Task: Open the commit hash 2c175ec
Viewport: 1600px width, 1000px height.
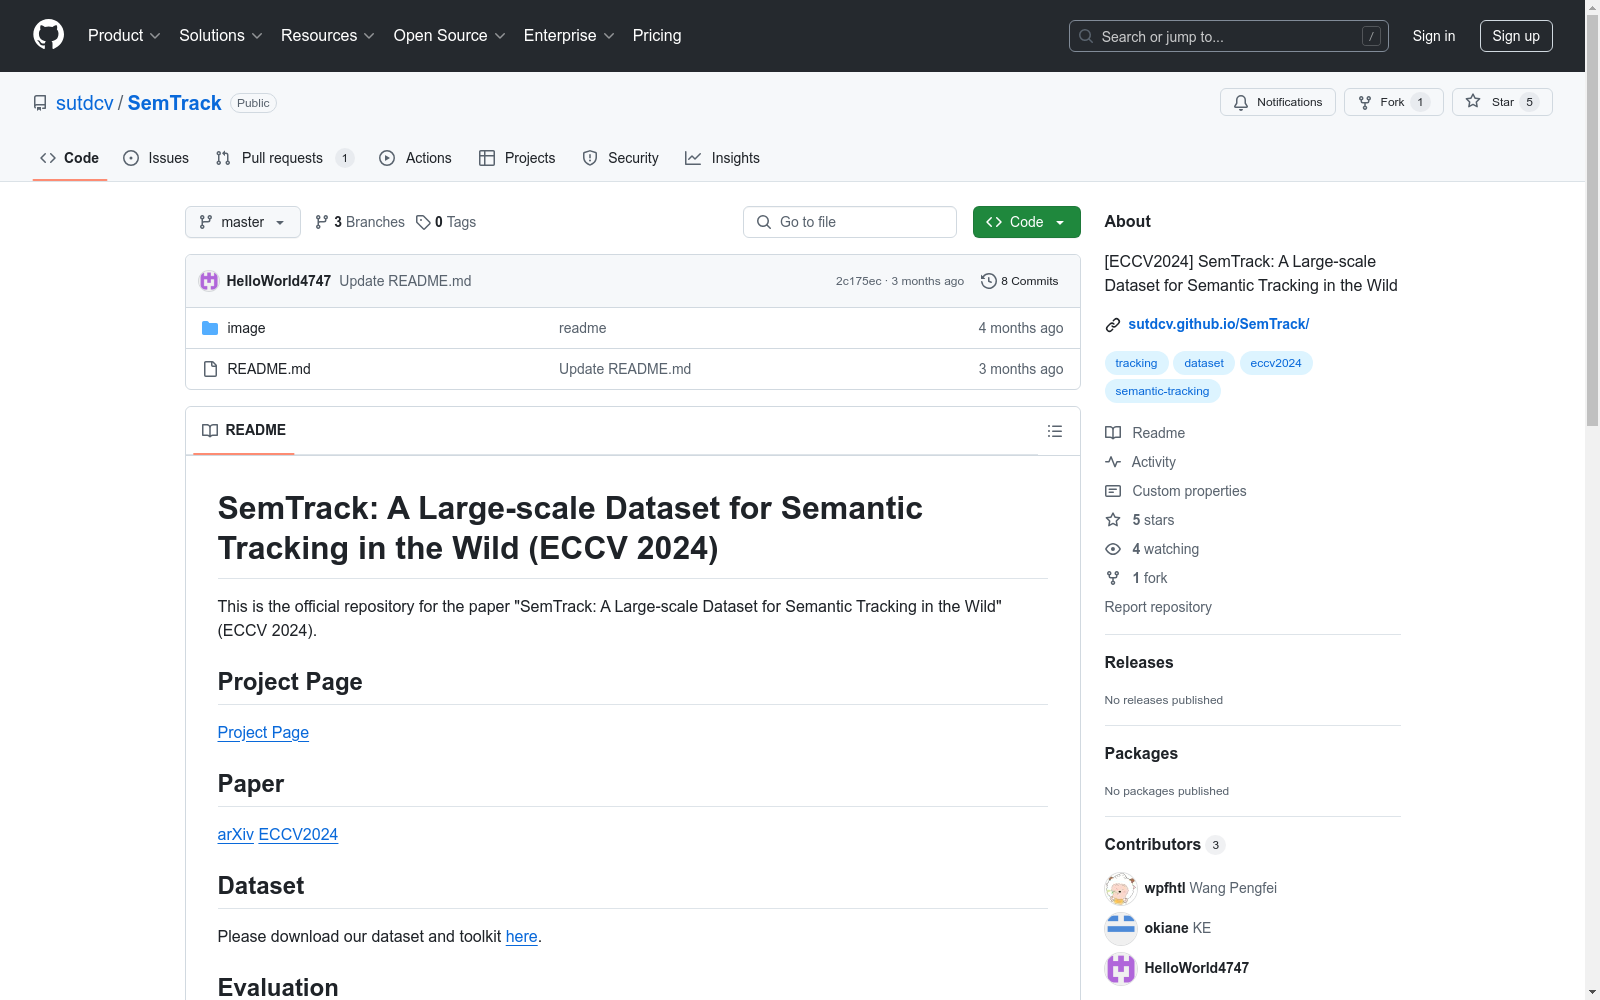Action: coord(859,281)
